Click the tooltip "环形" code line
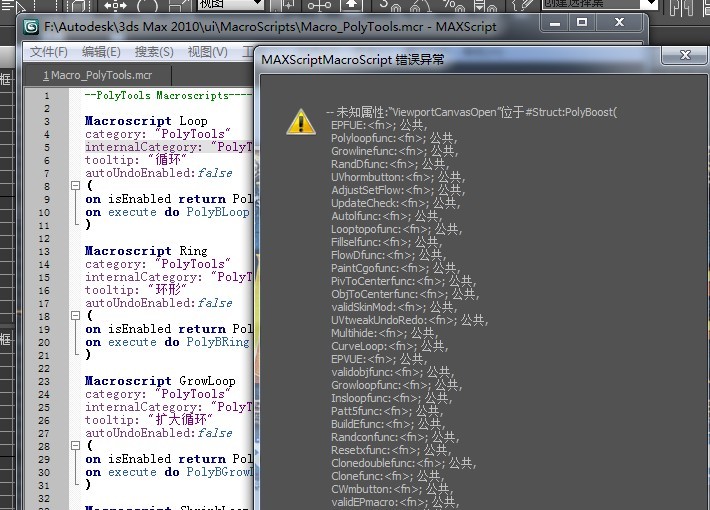The width and height of the screenshot is (710, 510). click(x=135, y=290)
